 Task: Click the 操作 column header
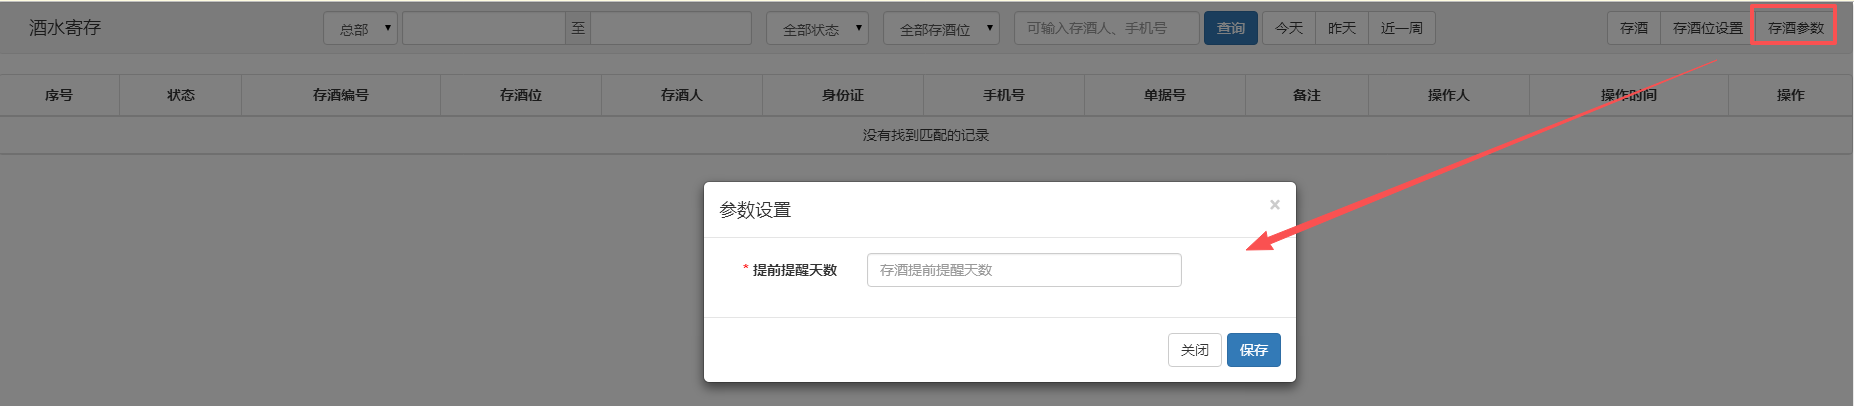click(x=1791, y=95)
